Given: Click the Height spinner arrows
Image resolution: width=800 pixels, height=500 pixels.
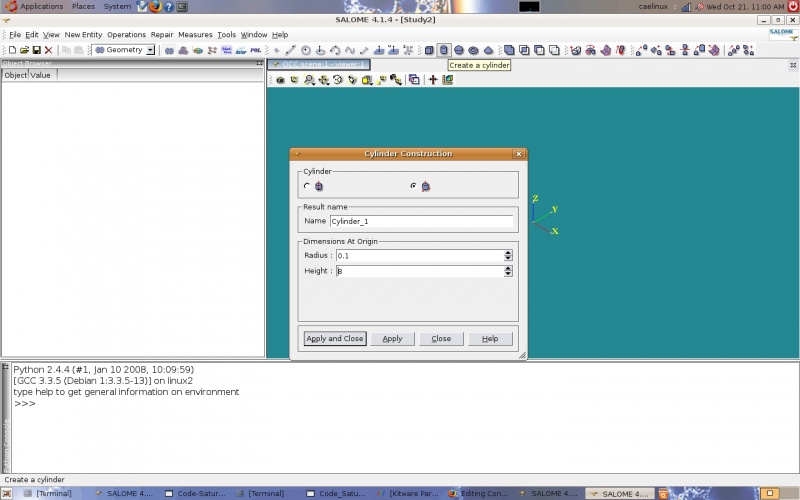Looking at the screenshot, I should (x=508, y=271).
